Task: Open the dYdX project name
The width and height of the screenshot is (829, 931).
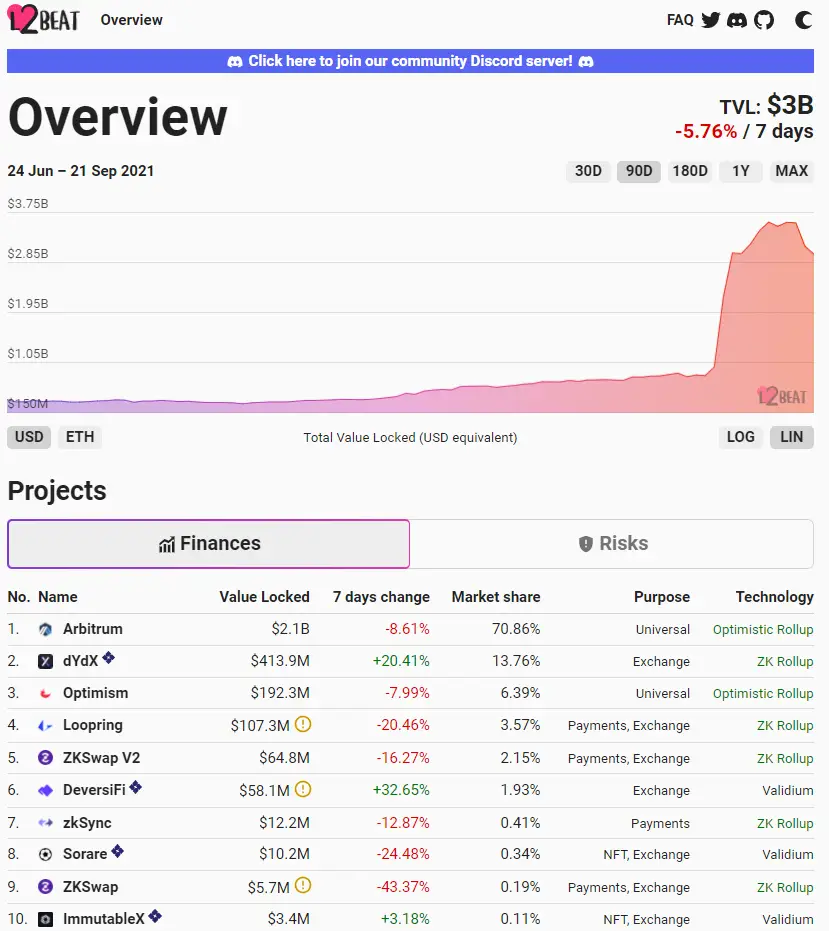Action: (80, 661)
